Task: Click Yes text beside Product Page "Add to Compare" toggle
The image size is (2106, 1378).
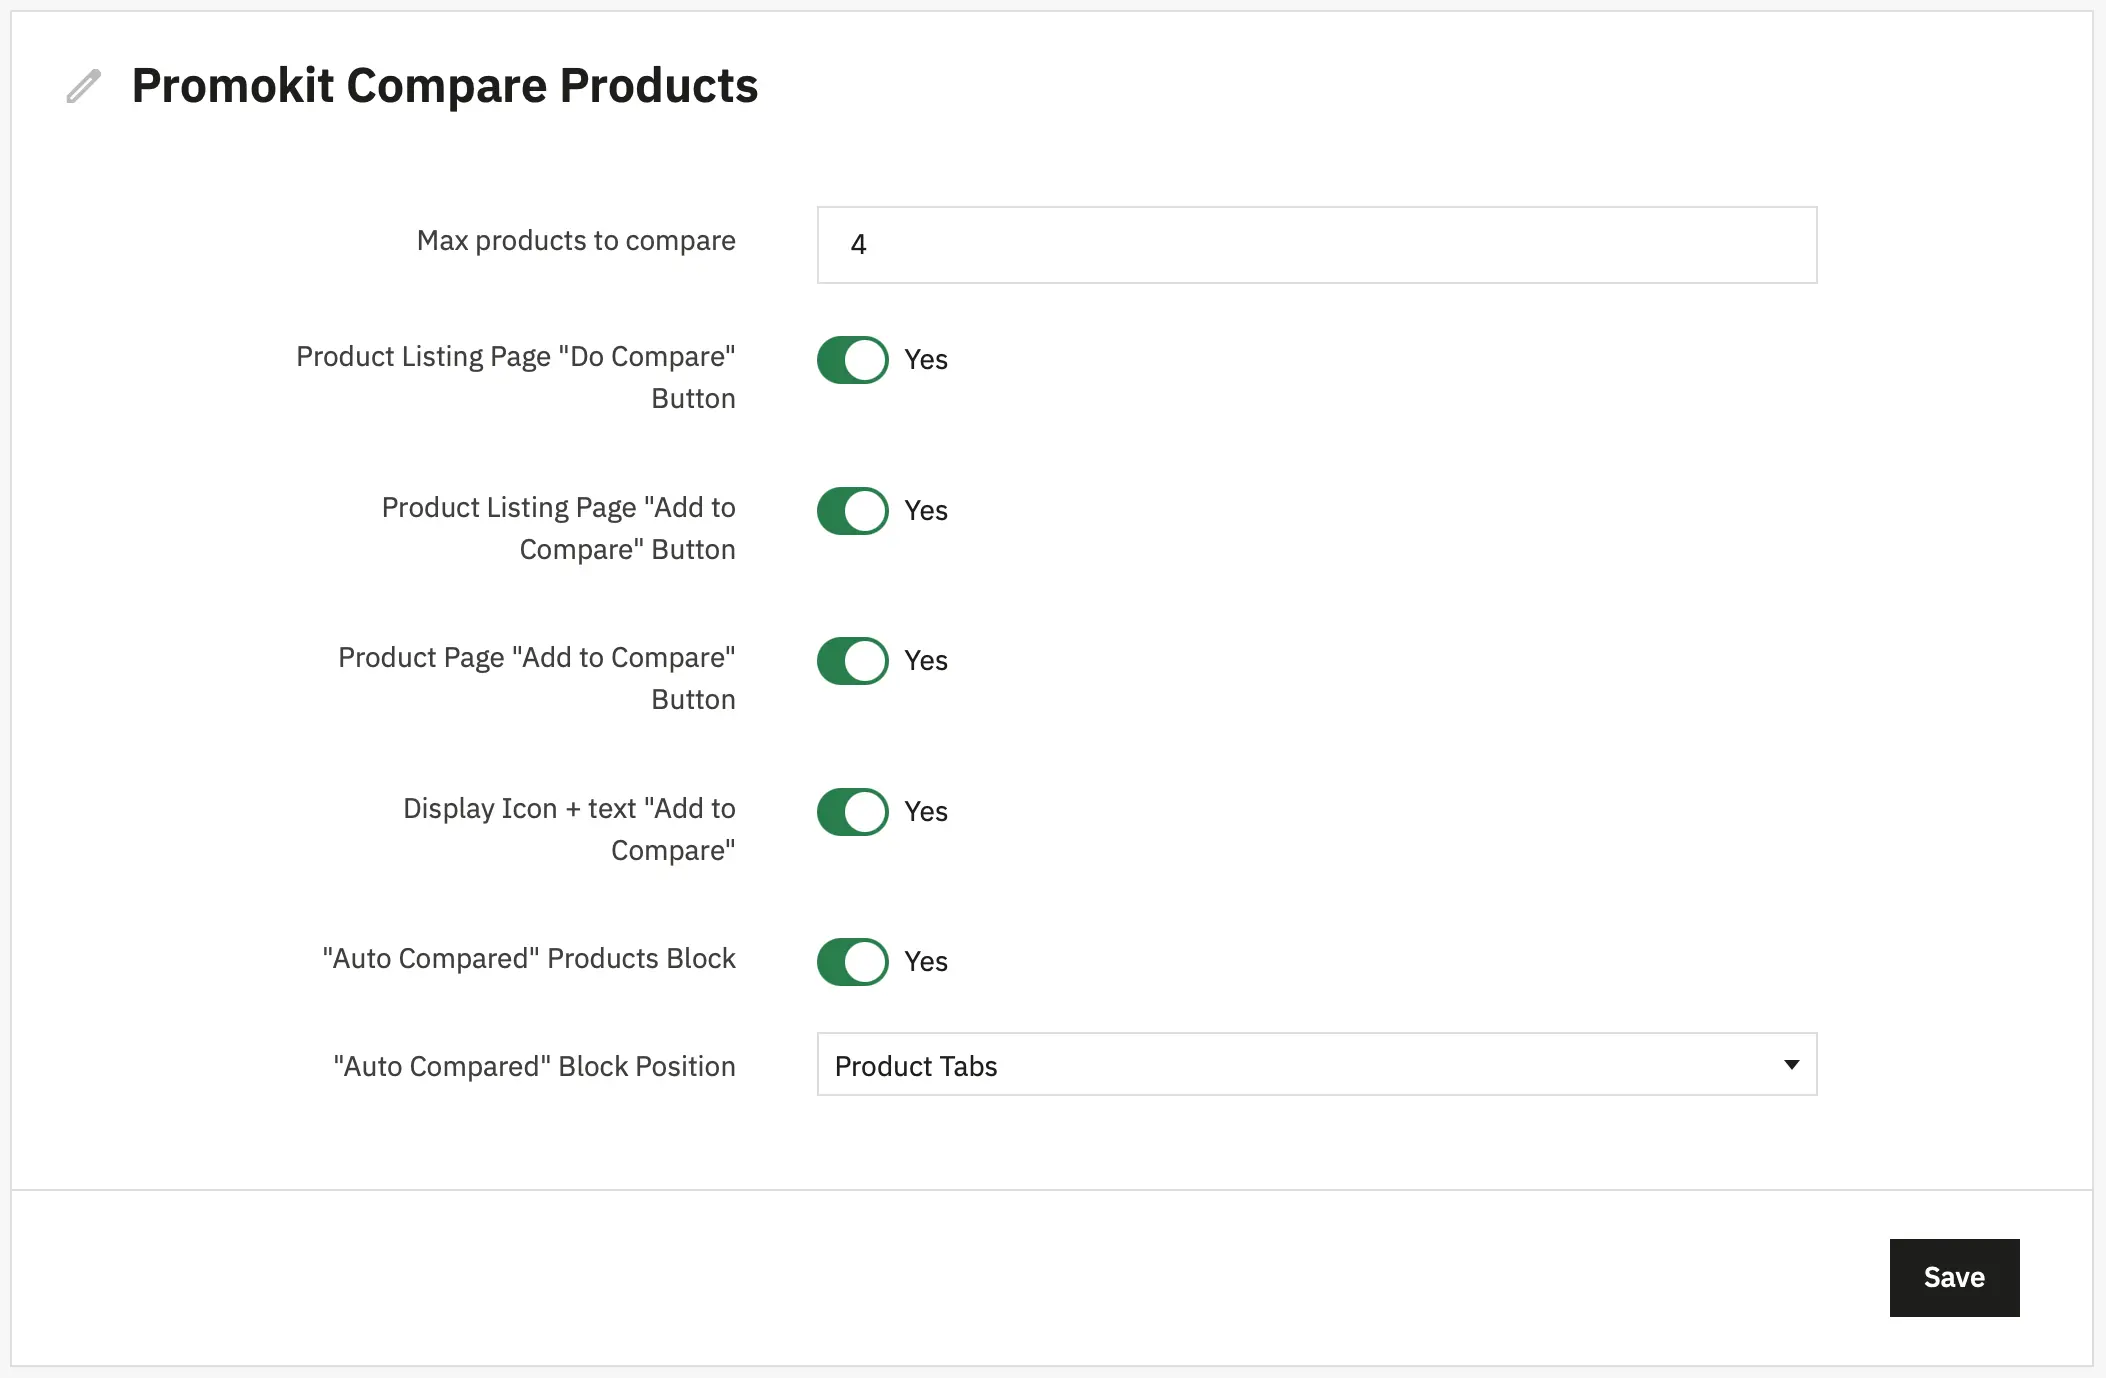Action: 926,661
